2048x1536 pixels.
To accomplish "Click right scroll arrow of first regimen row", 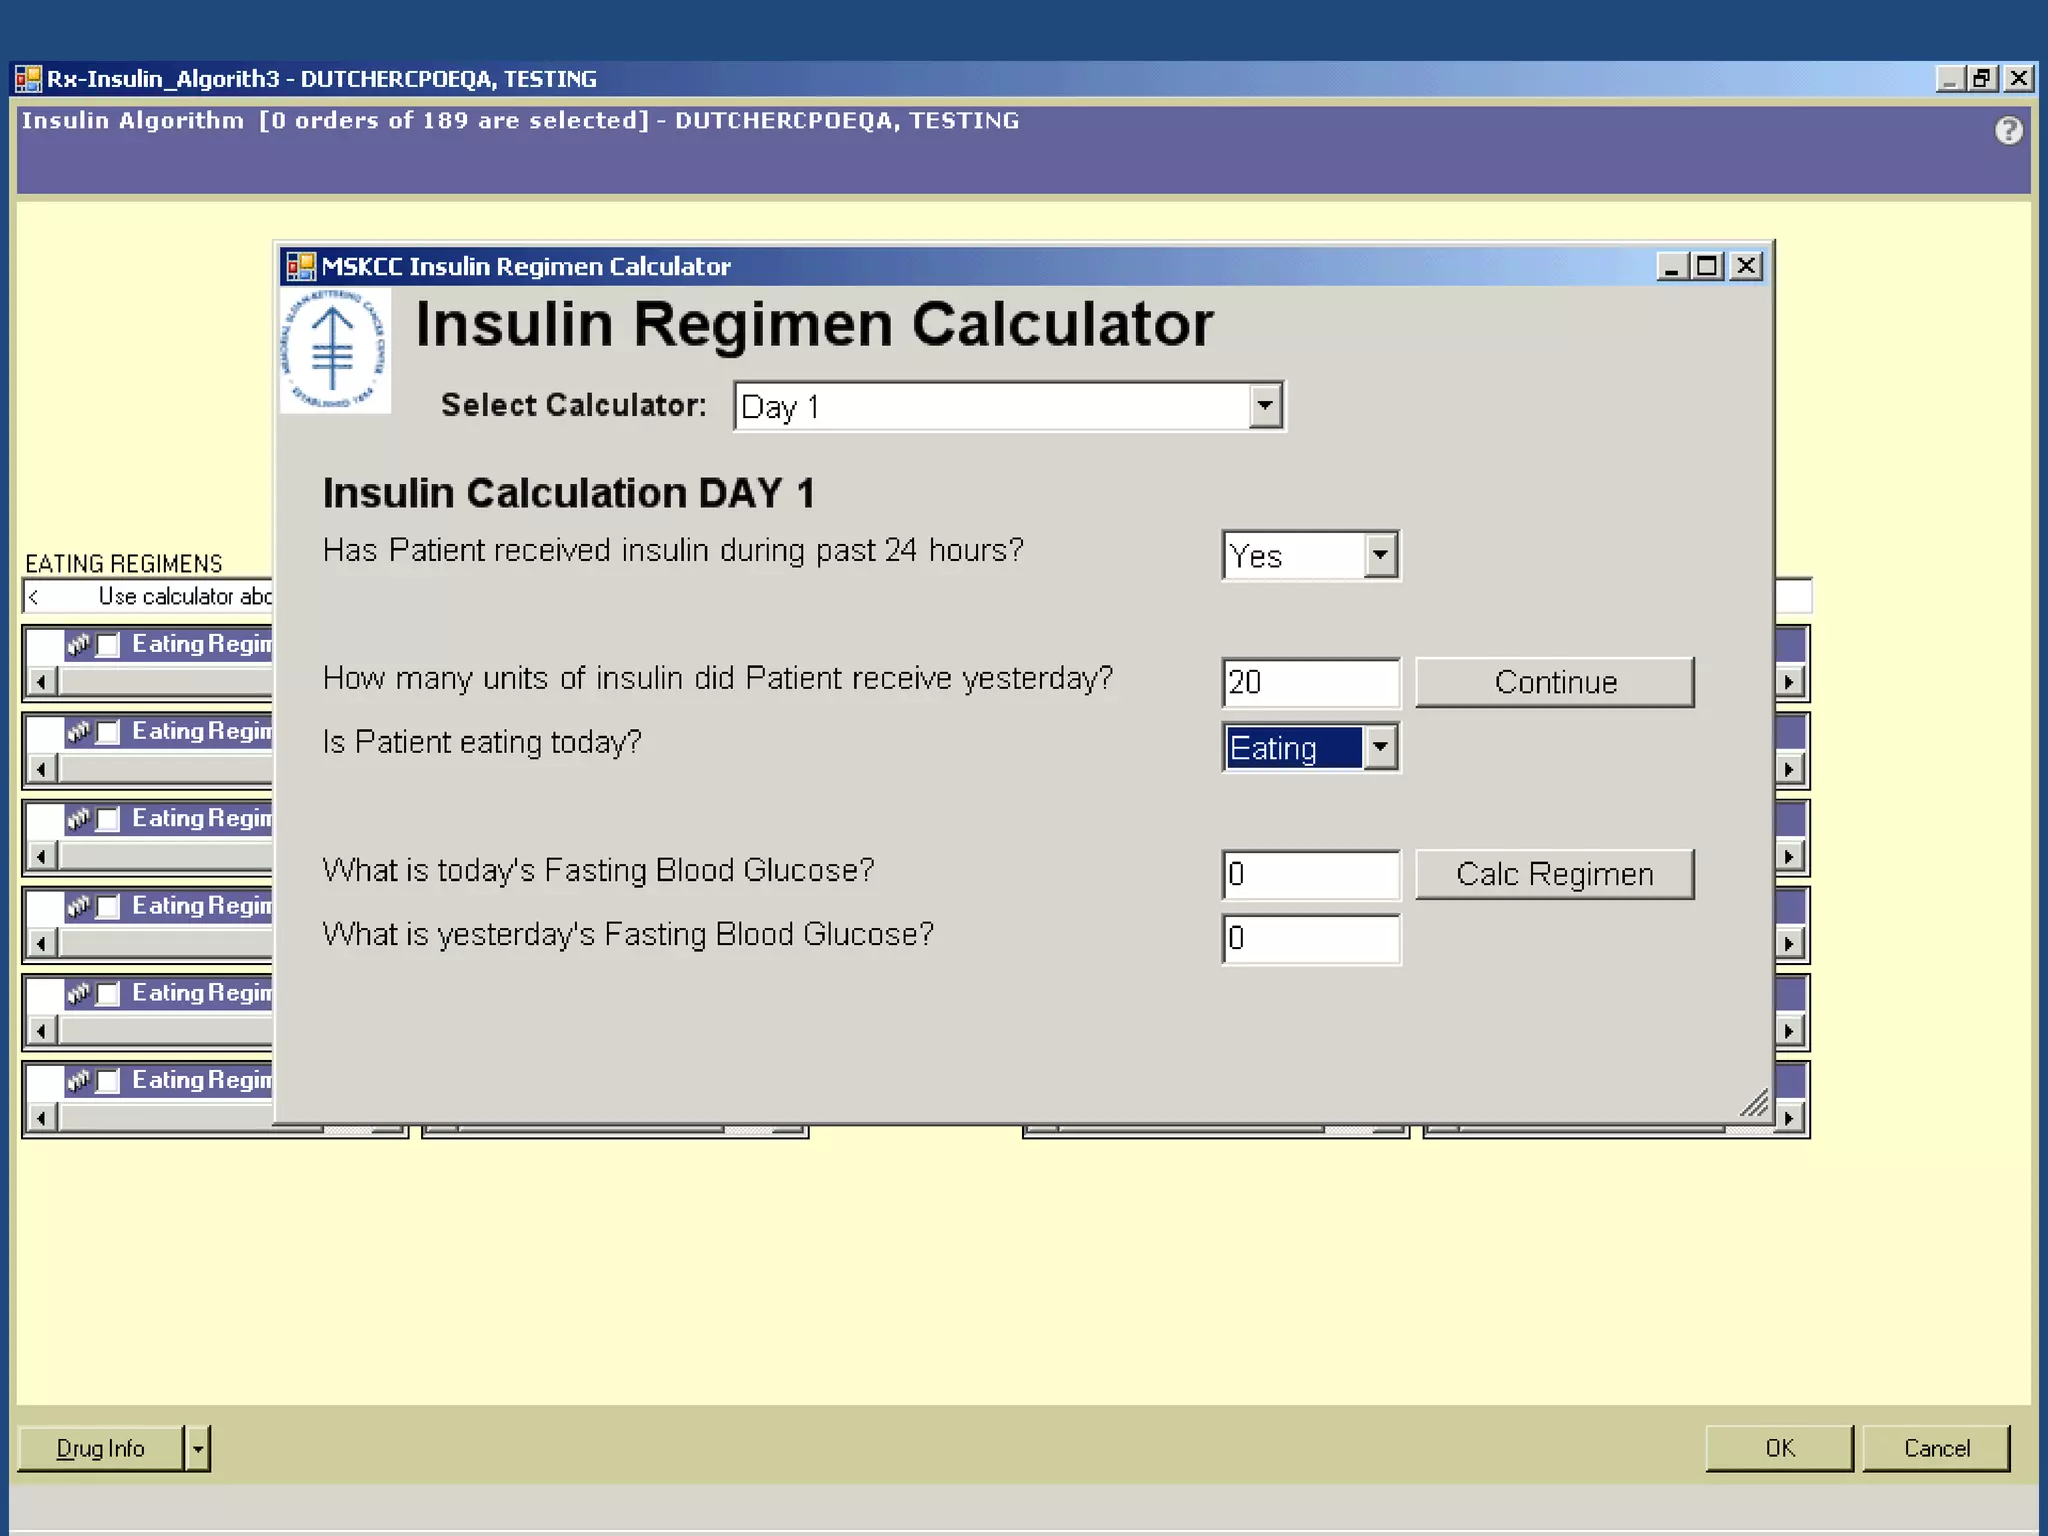I will (1790, 682).
